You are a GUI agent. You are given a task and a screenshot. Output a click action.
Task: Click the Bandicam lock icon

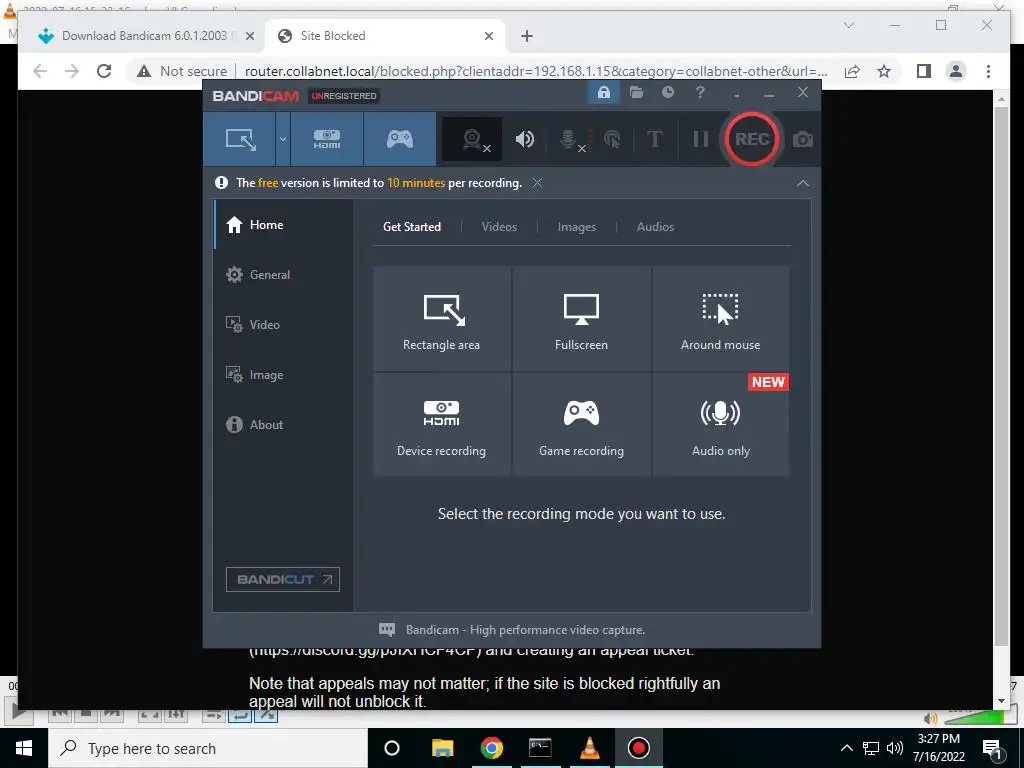coord(604,93)
